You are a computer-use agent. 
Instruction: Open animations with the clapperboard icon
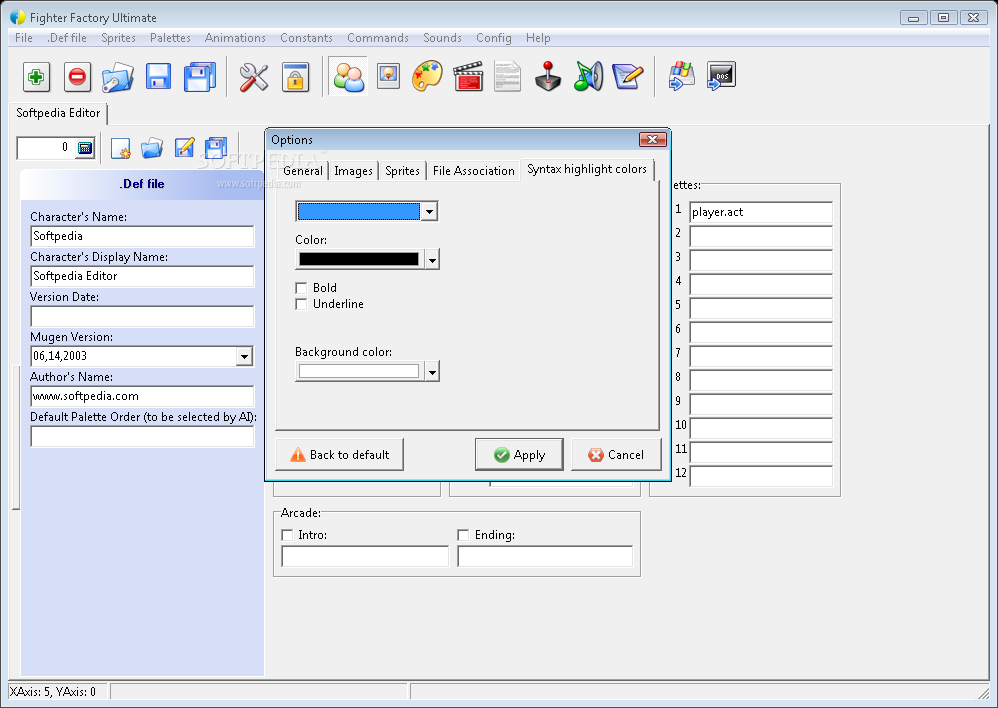point(468,77)
